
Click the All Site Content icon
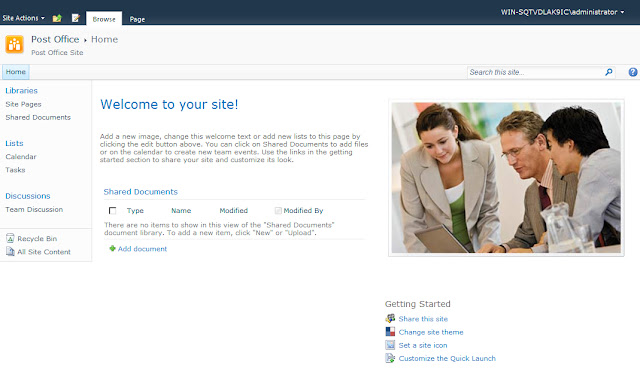click(10, 252)
